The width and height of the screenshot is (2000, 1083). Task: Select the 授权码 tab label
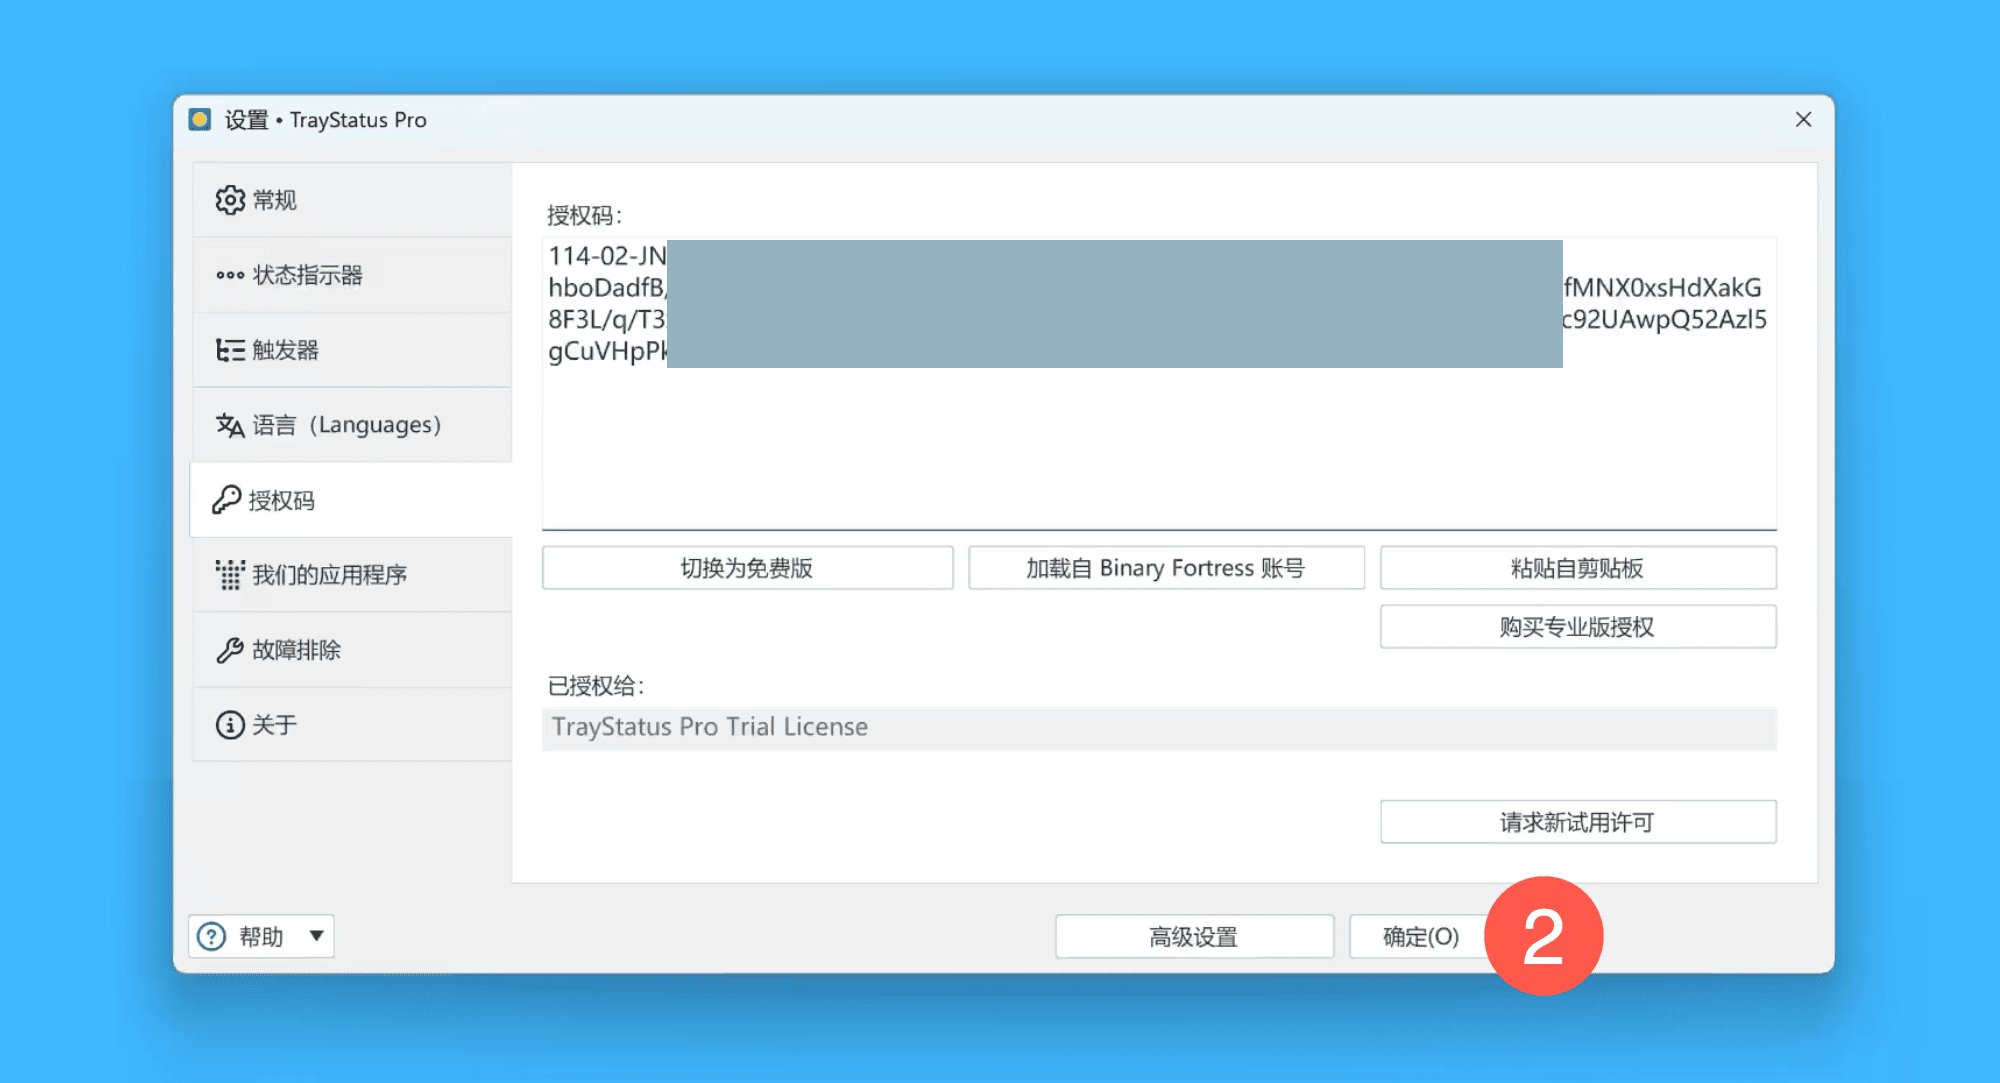(282, 500)
